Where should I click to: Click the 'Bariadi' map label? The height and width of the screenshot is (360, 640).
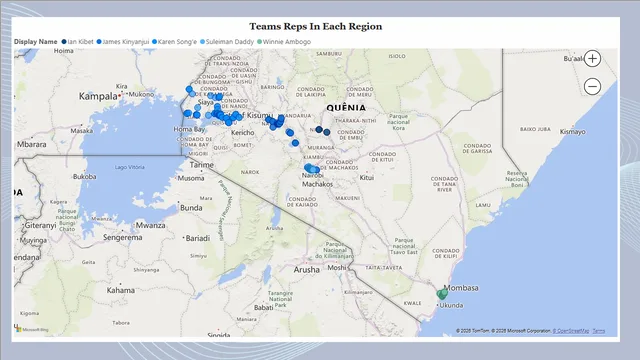click(x=198, y=238)
